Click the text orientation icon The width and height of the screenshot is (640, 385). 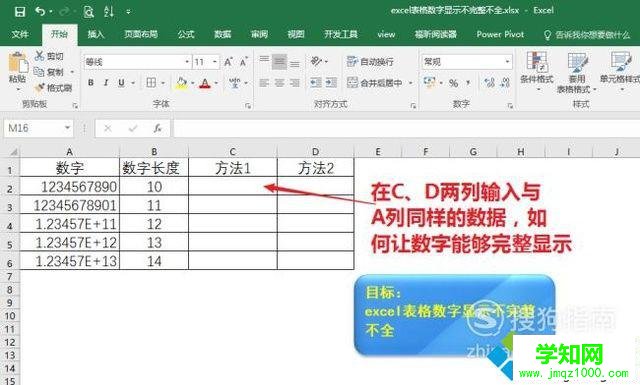(316, 62)
